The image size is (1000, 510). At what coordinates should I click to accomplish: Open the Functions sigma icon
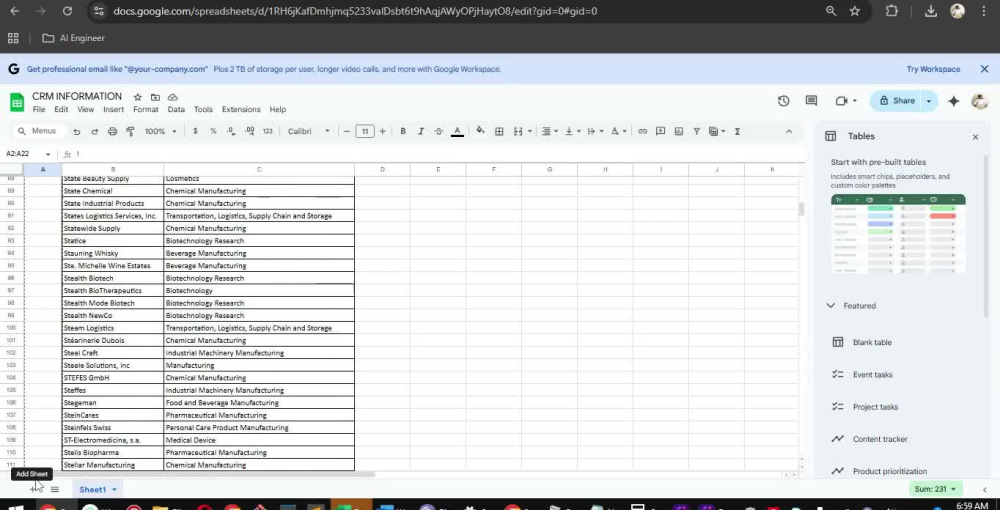point(737,131)
